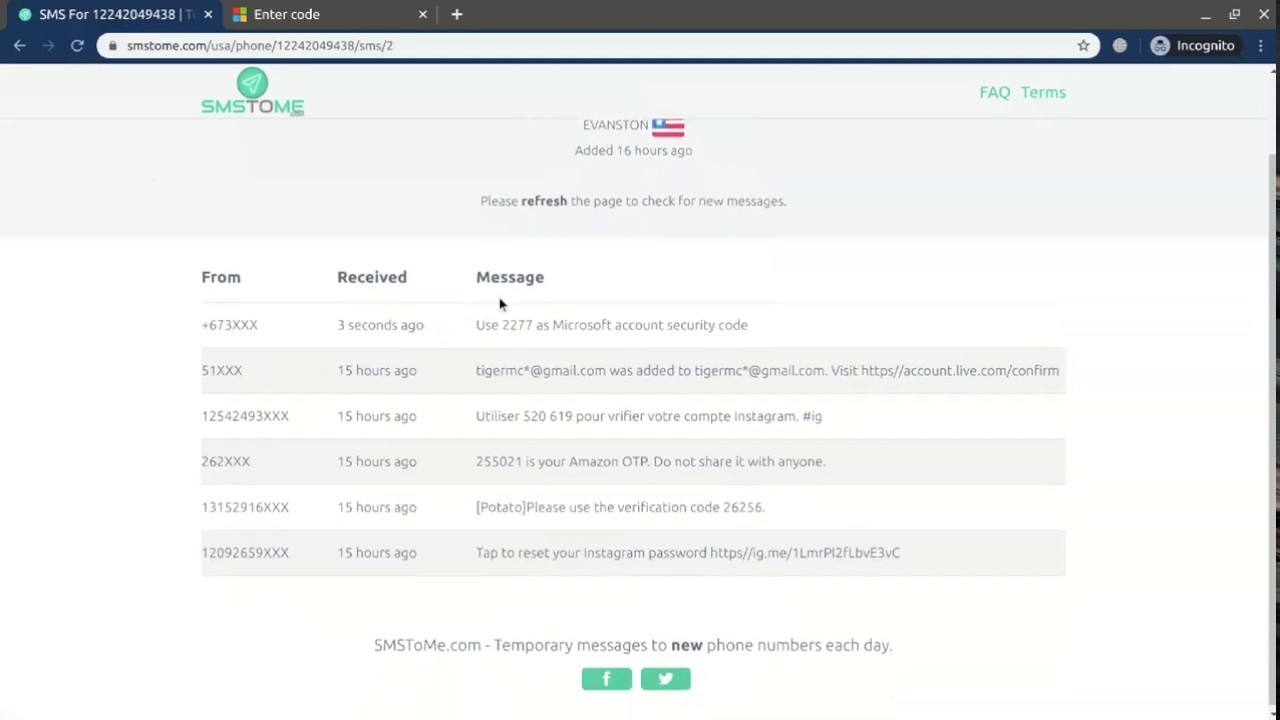Bookmark this page with star icon

tap(1083, 45)
